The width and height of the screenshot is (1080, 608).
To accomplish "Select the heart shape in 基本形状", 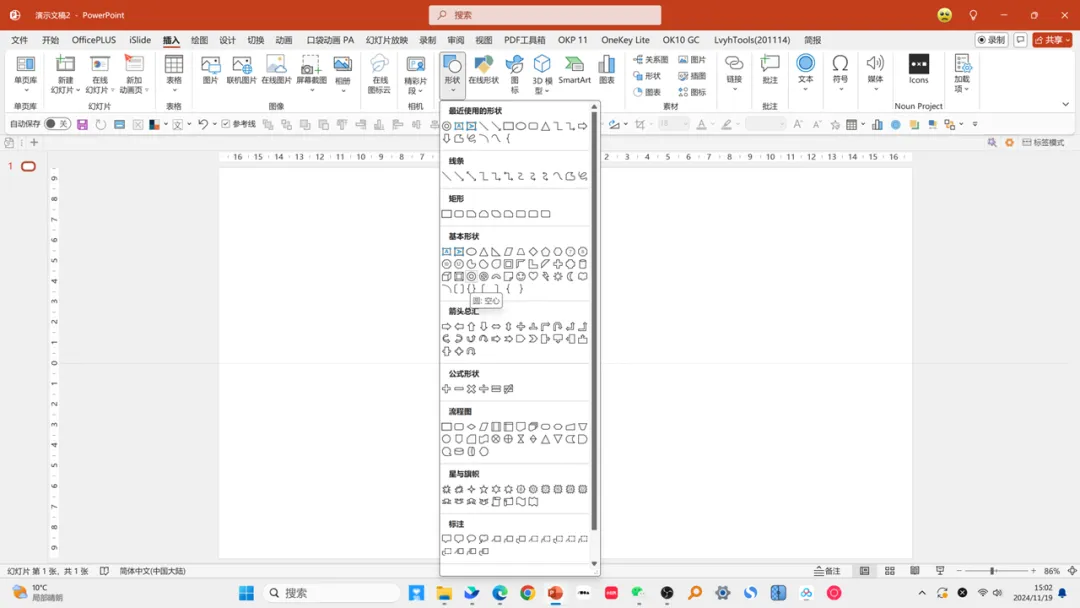I will click(533, 276).
